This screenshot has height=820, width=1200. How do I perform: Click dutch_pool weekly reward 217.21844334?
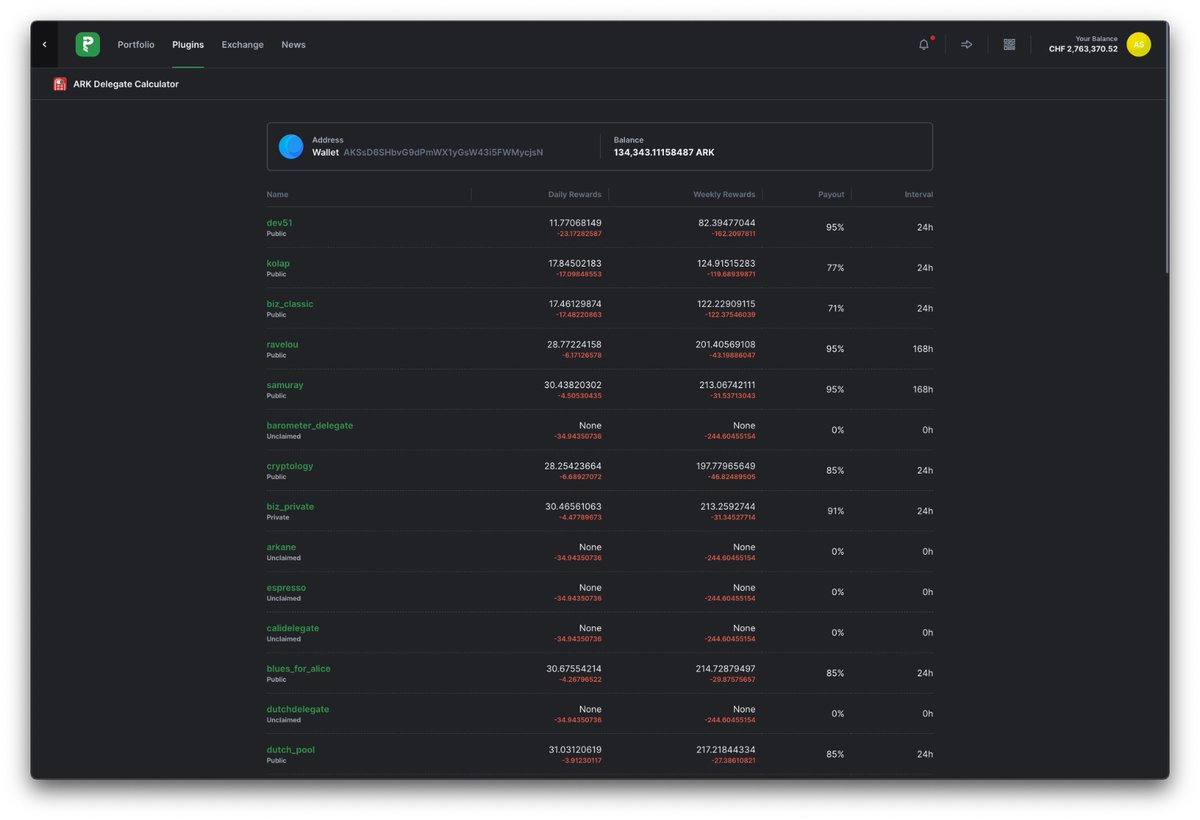[727, 750]
